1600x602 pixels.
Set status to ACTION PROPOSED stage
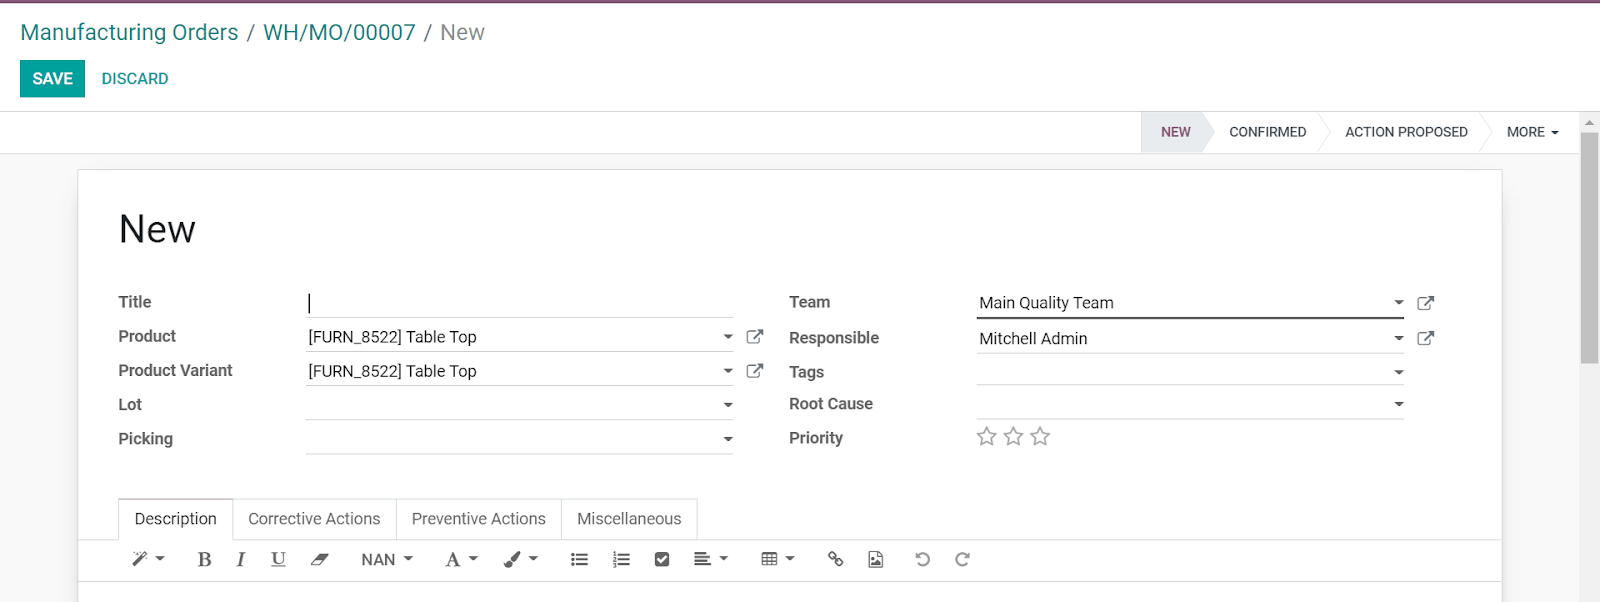click(1406, 132)
